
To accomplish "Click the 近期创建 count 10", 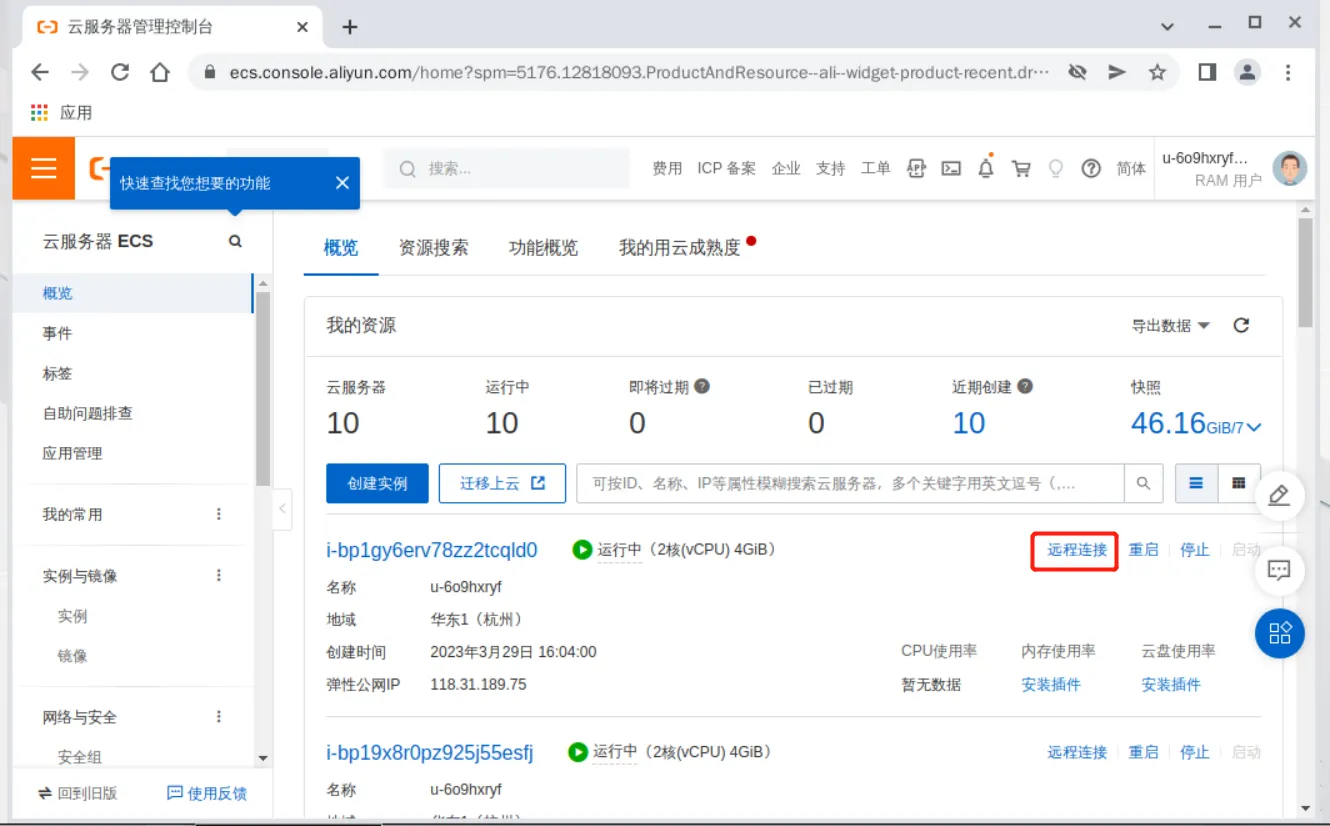I will (969, 423).
